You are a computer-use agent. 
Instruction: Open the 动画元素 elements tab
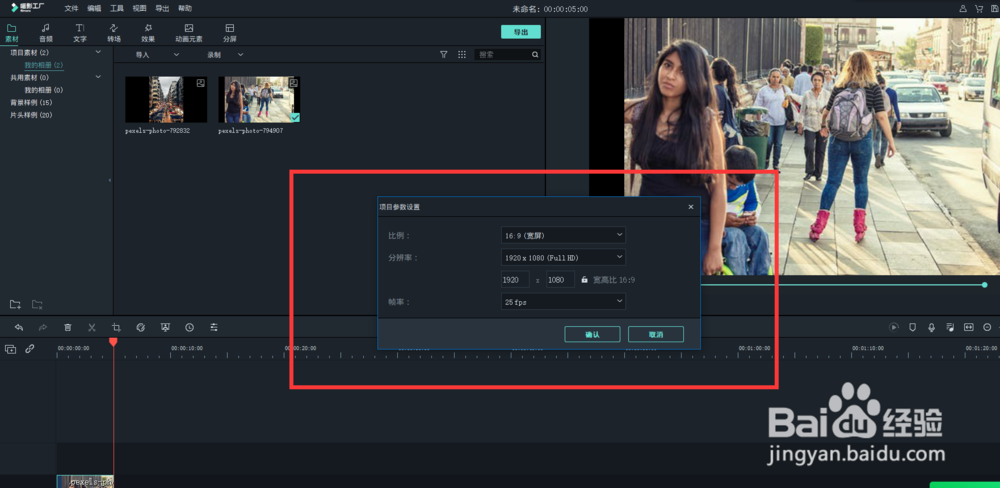tap(189, 33)
